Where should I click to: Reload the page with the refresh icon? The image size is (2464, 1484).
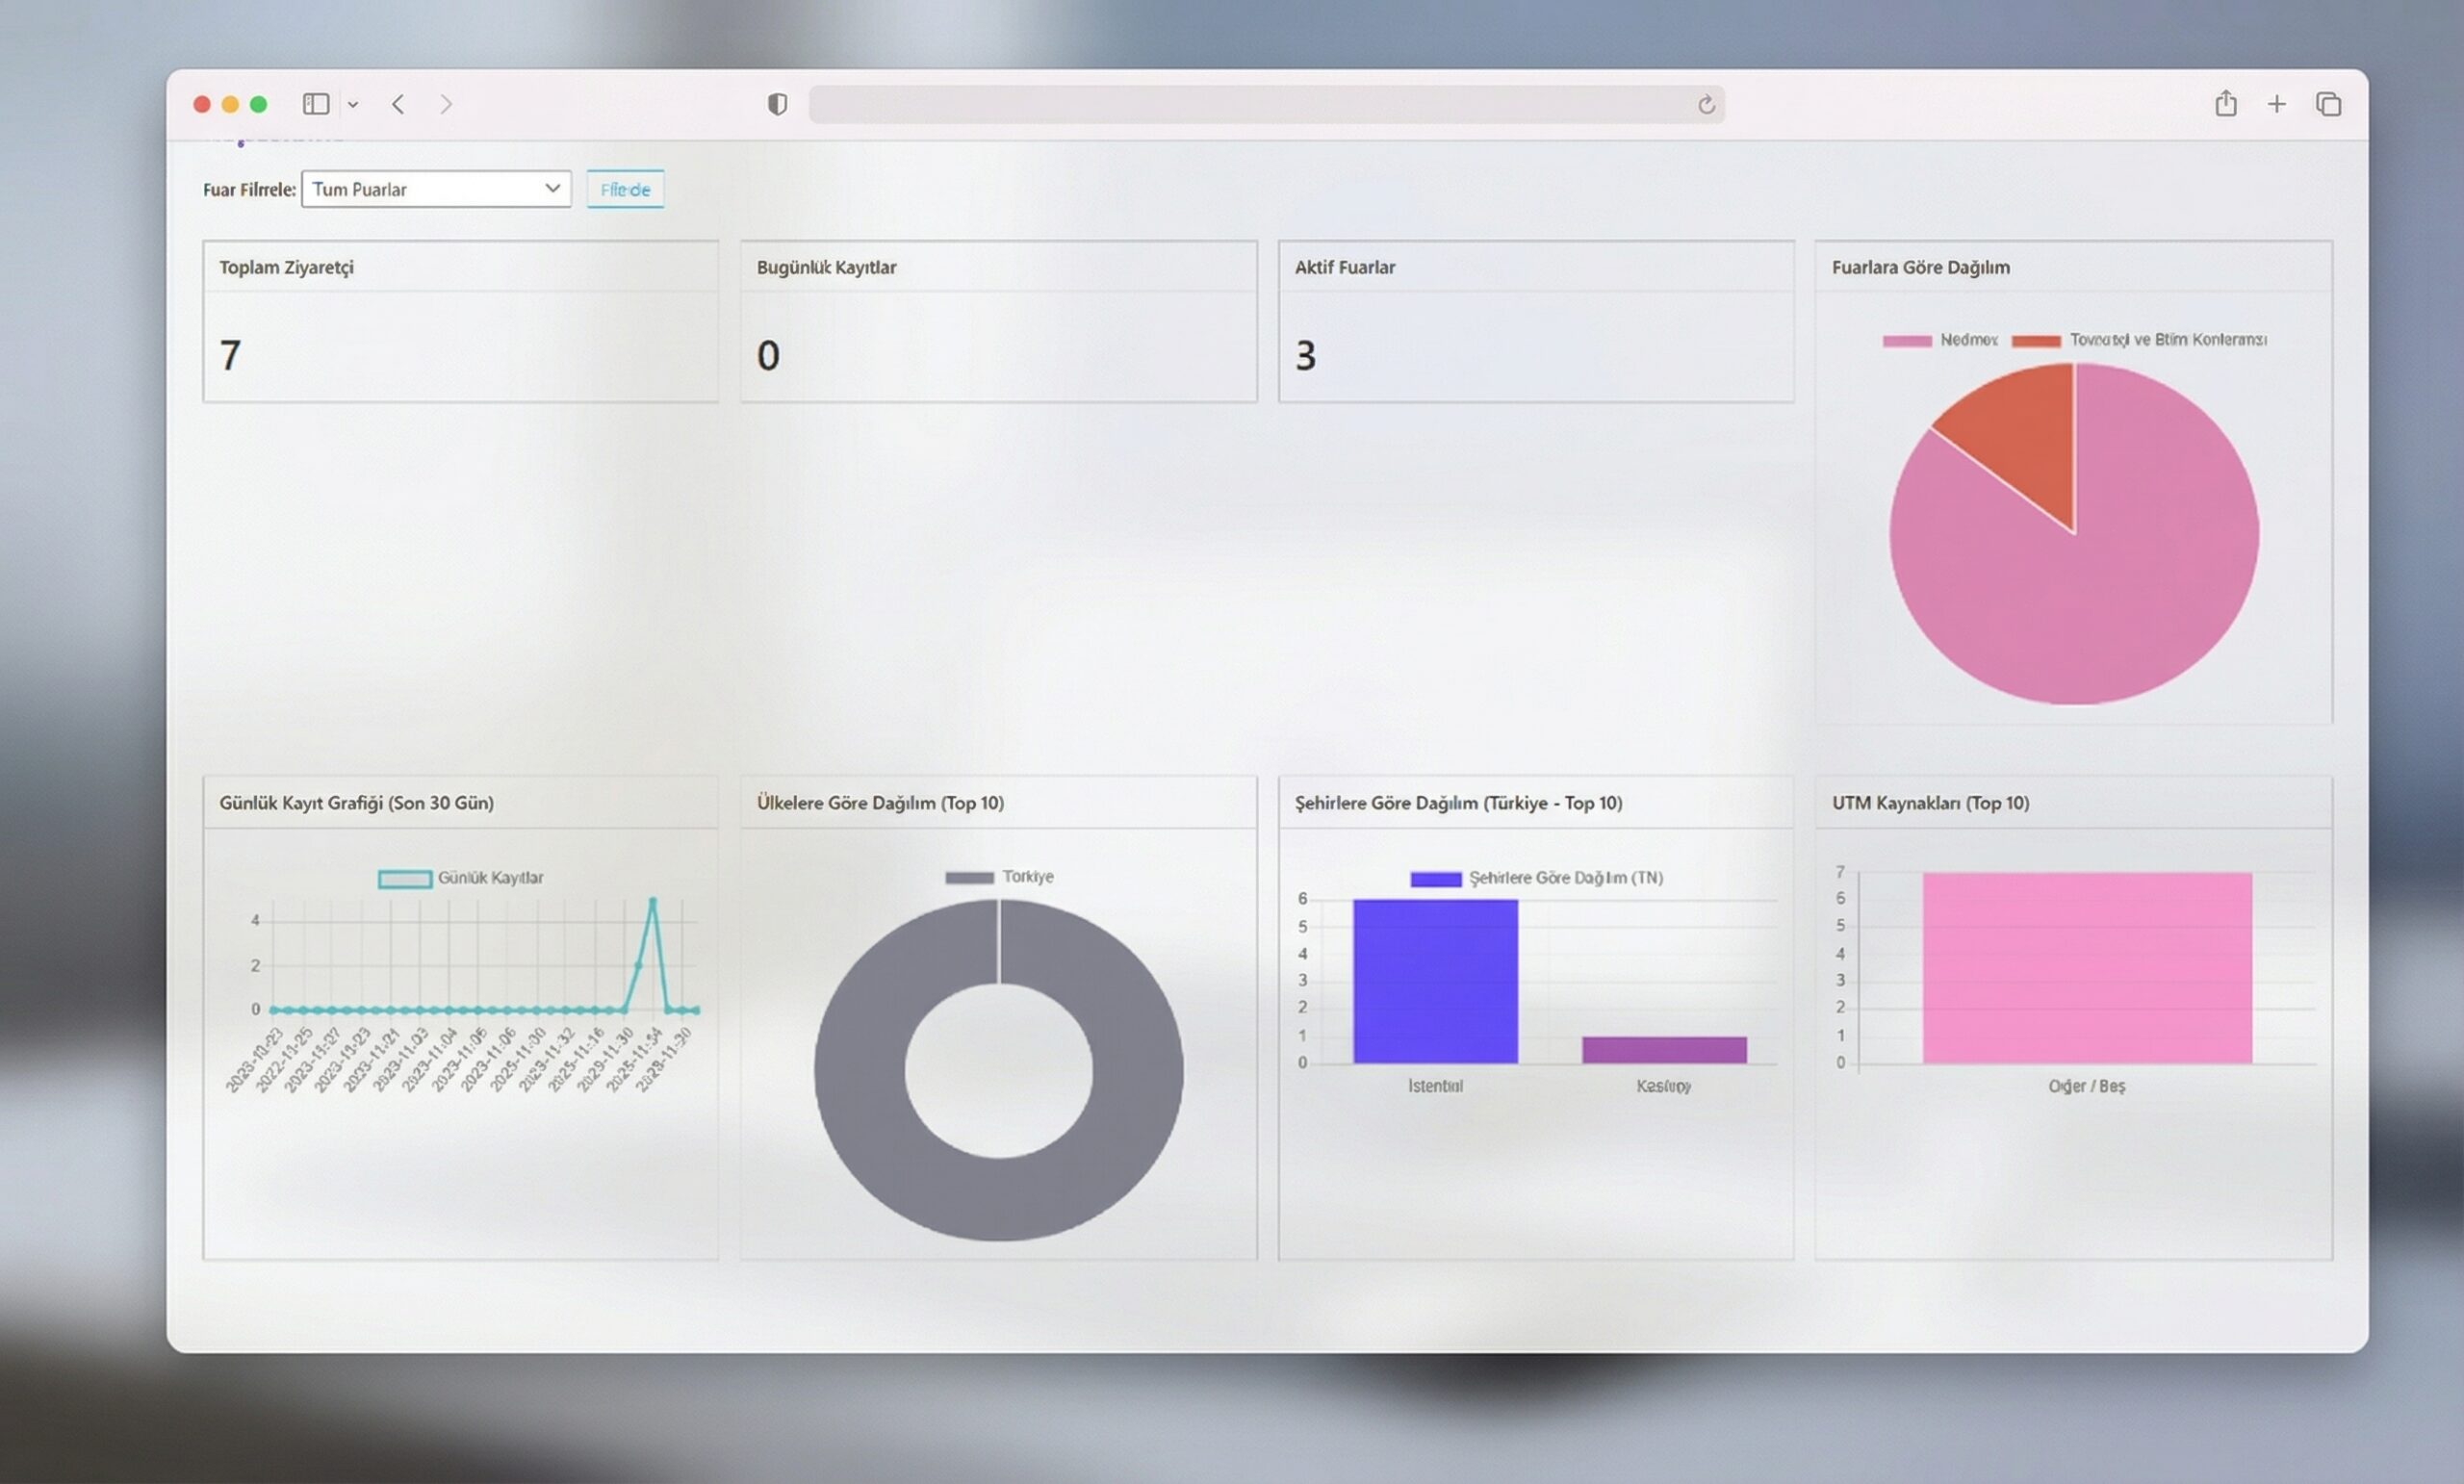click(x=1706, y=104)
